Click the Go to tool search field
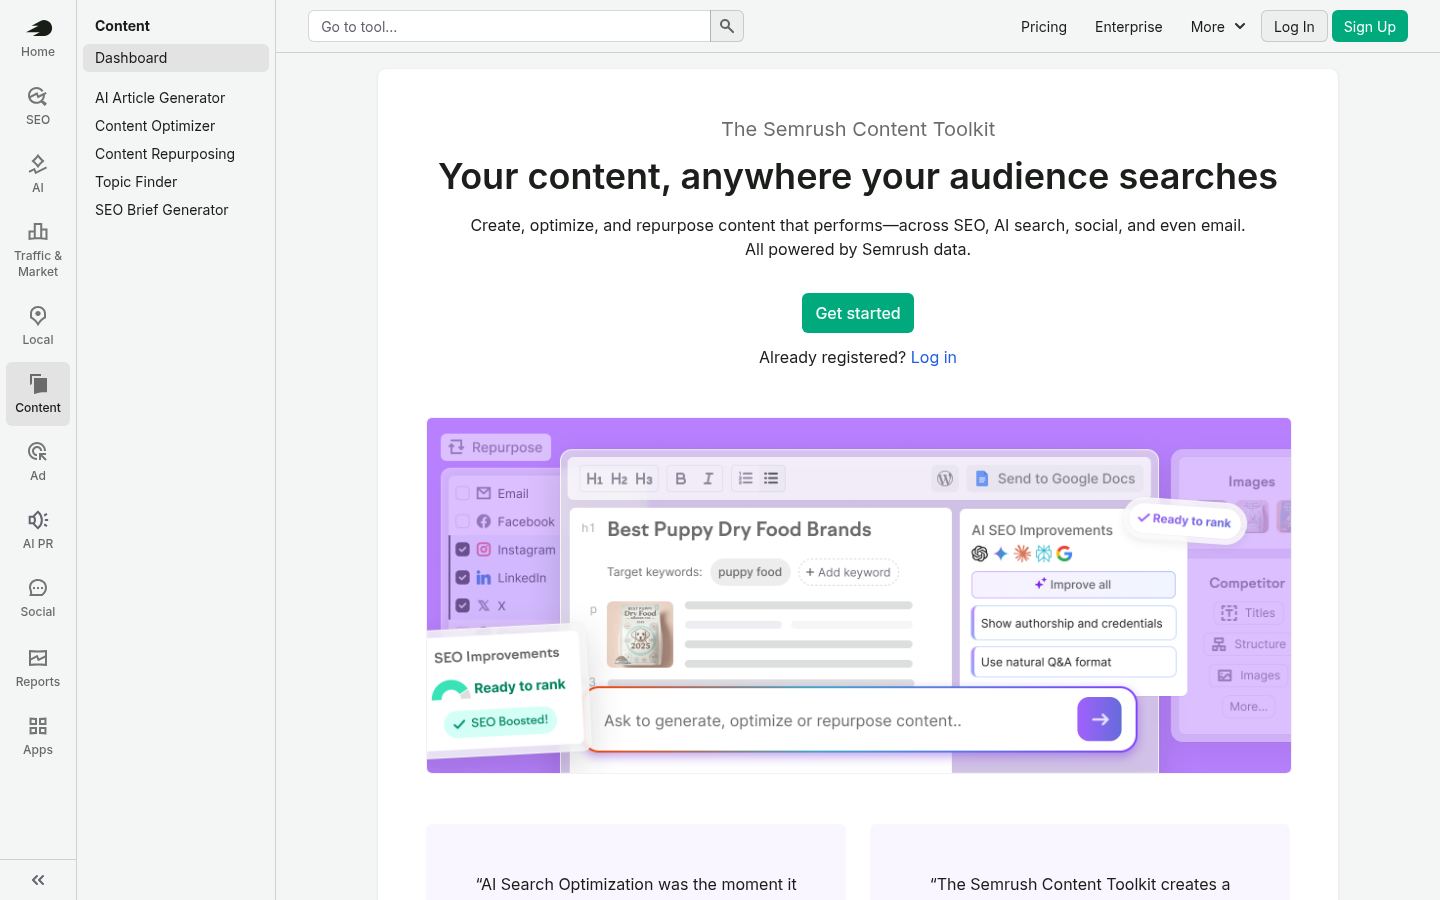1440x900 pixels. pyautogui.click(x=509, y=26)
